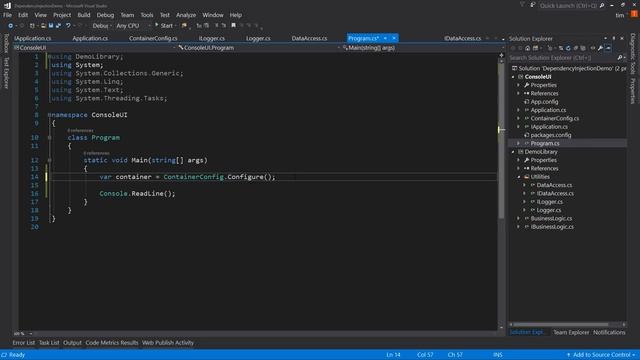
Task: Click the Task List panel tab
Action: (x=49, y=343)
